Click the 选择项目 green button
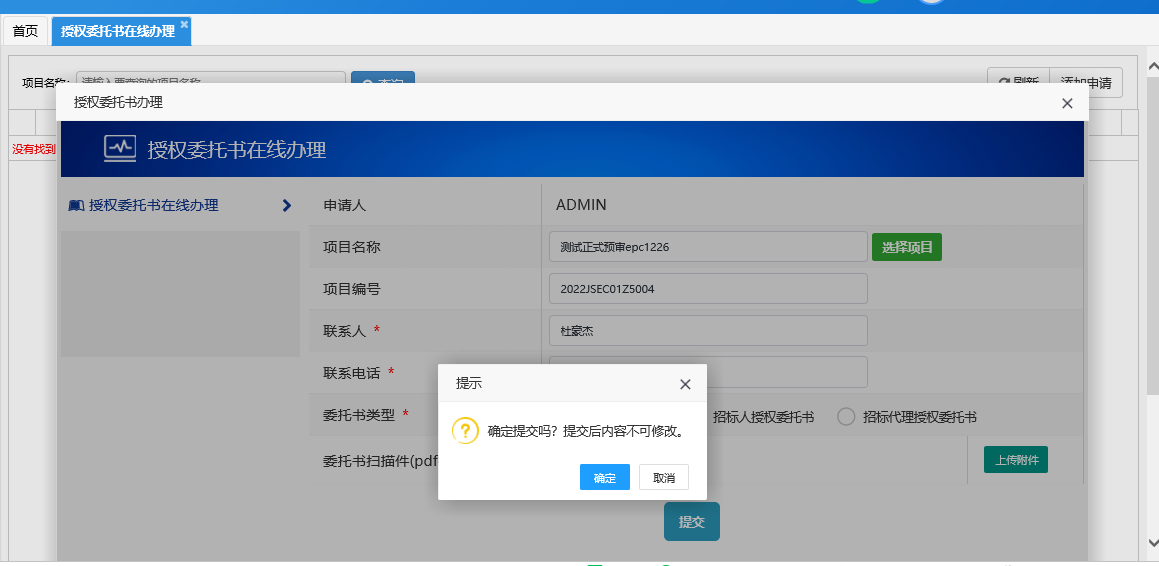 pos(907,247)
